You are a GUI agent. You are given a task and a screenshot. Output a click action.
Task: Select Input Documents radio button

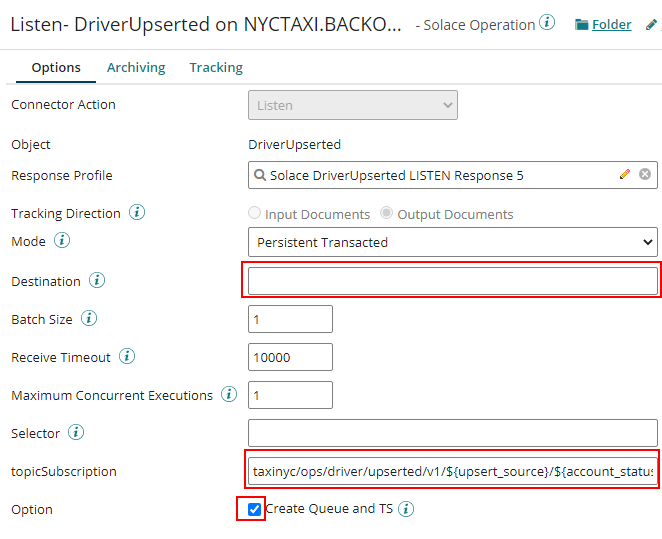255,214
